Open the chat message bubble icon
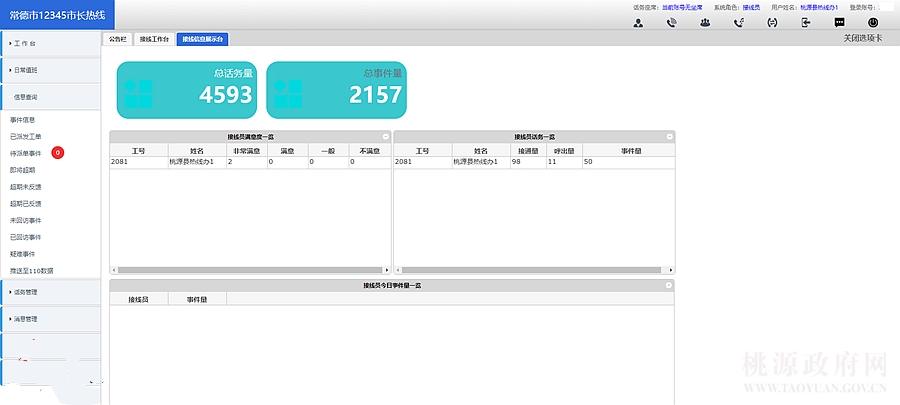 tap(840, 23)
